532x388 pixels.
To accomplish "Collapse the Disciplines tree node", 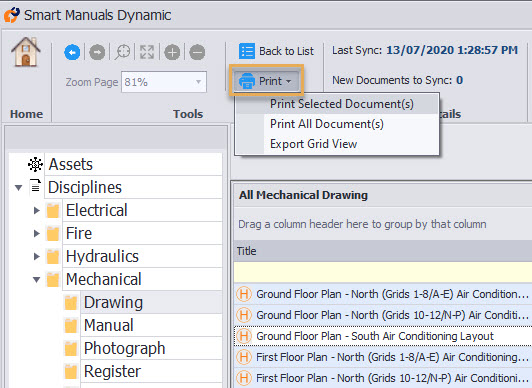I will click(x=18, y=187).
